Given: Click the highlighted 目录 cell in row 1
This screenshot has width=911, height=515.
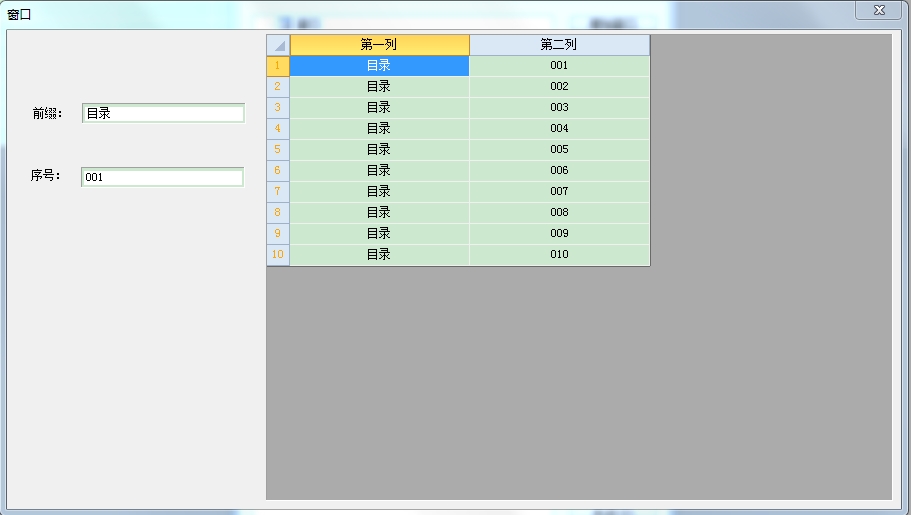Looking at the screenshot, I should (379, 66).
